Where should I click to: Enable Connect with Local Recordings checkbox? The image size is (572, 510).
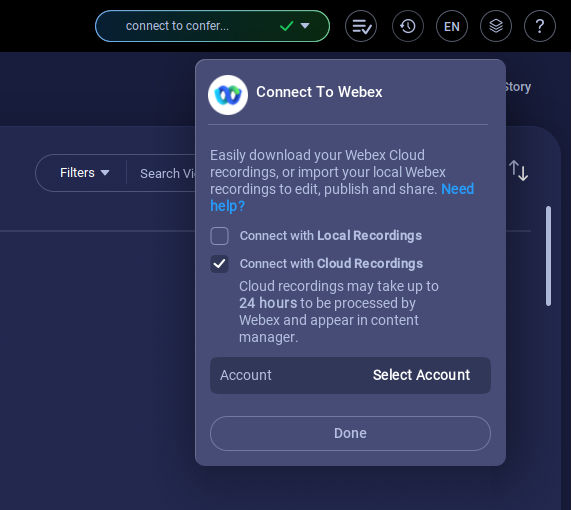point(220,236)
